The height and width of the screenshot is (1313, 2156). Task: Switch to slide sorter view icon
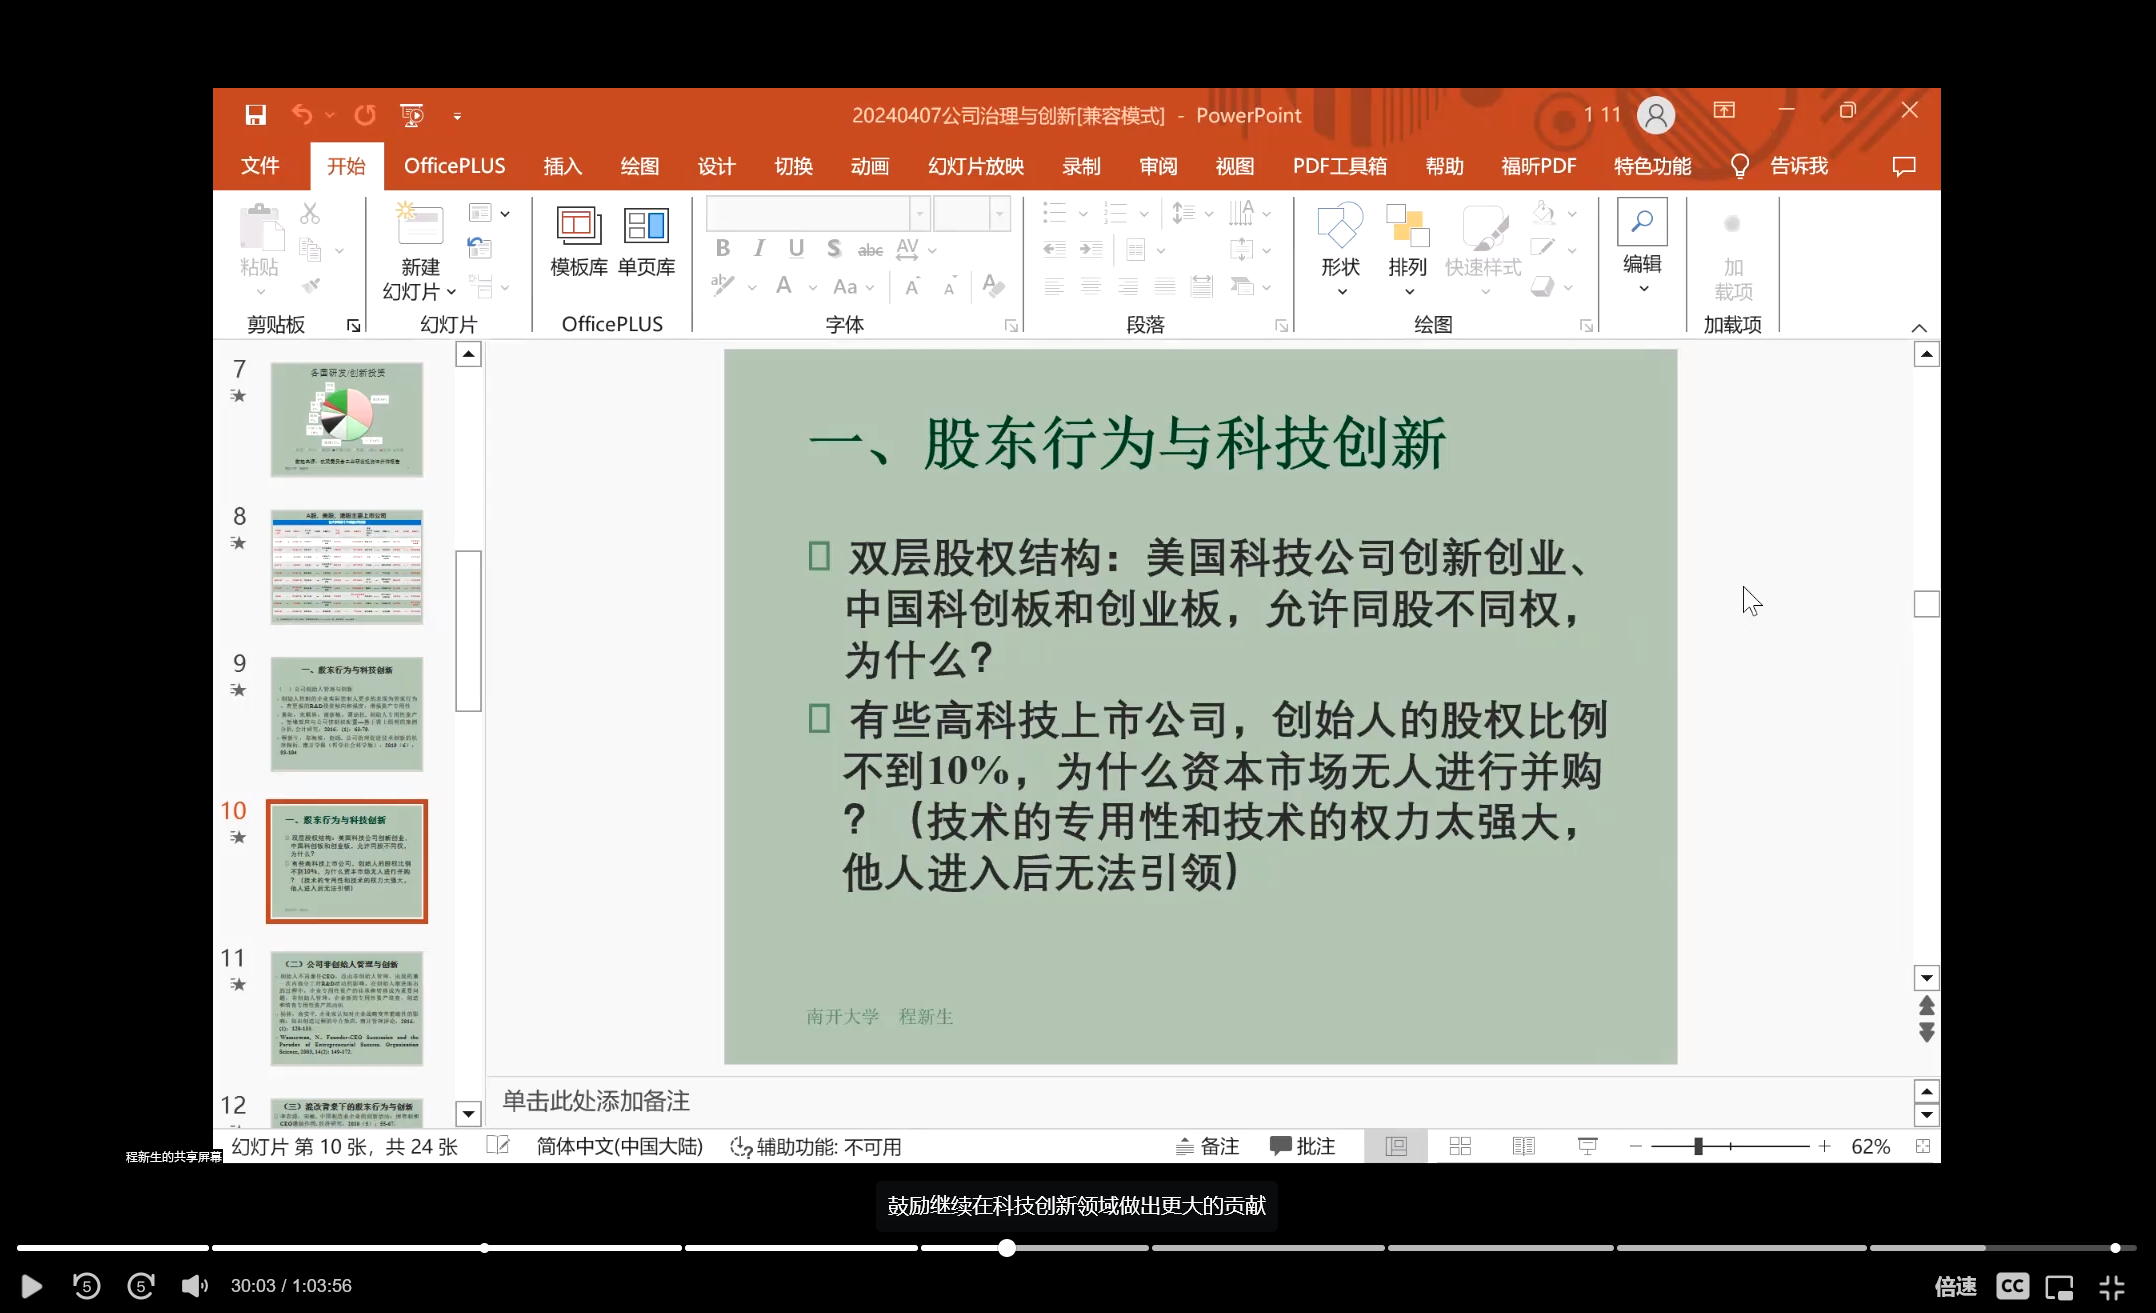1460,1146
